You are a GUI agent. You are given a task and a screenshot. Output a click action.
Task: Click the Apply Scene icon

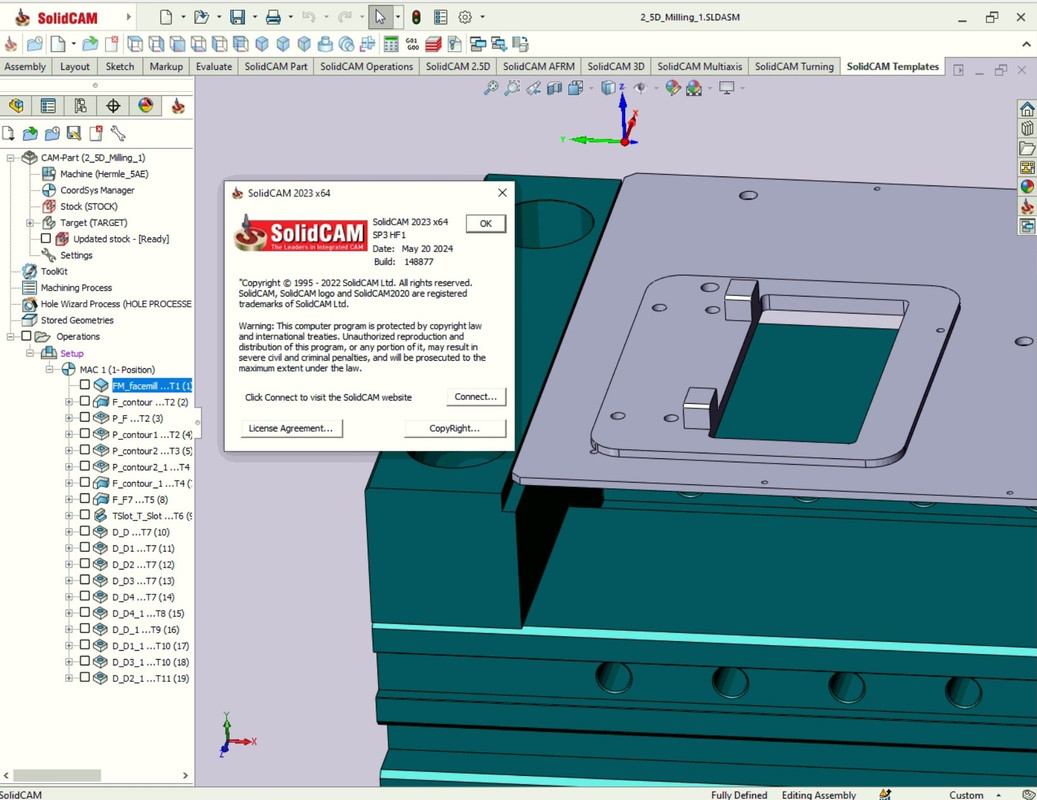[694, 88]
